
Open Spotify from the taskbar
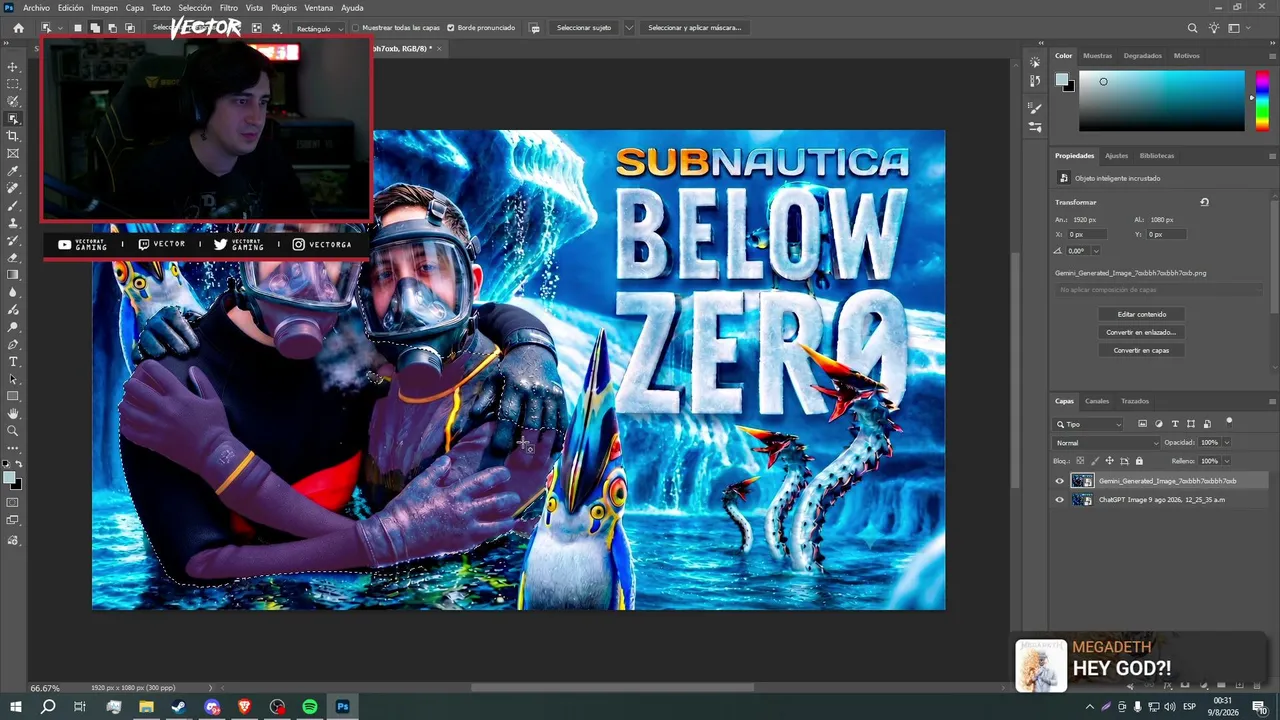click(310, 707)
